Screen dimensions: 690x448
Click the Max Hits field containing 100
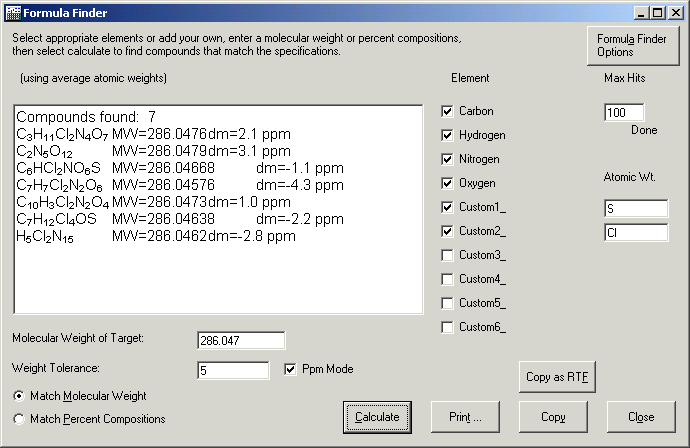click(624, 113)
